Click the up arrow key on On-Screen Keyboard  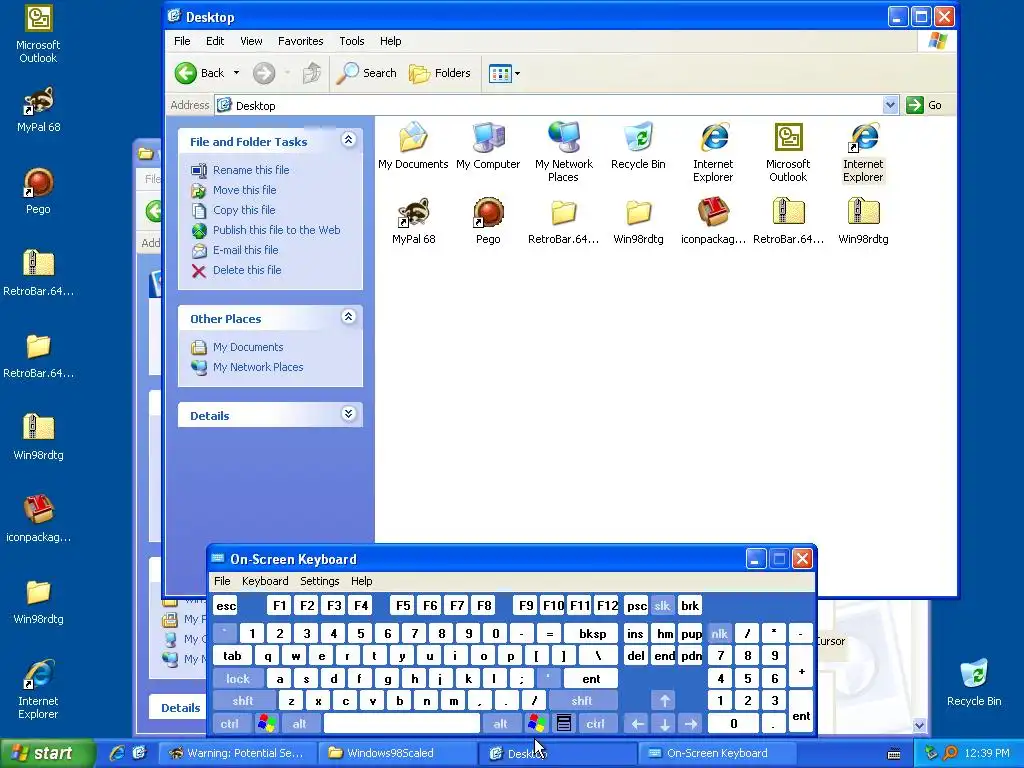tap(664, 701)
